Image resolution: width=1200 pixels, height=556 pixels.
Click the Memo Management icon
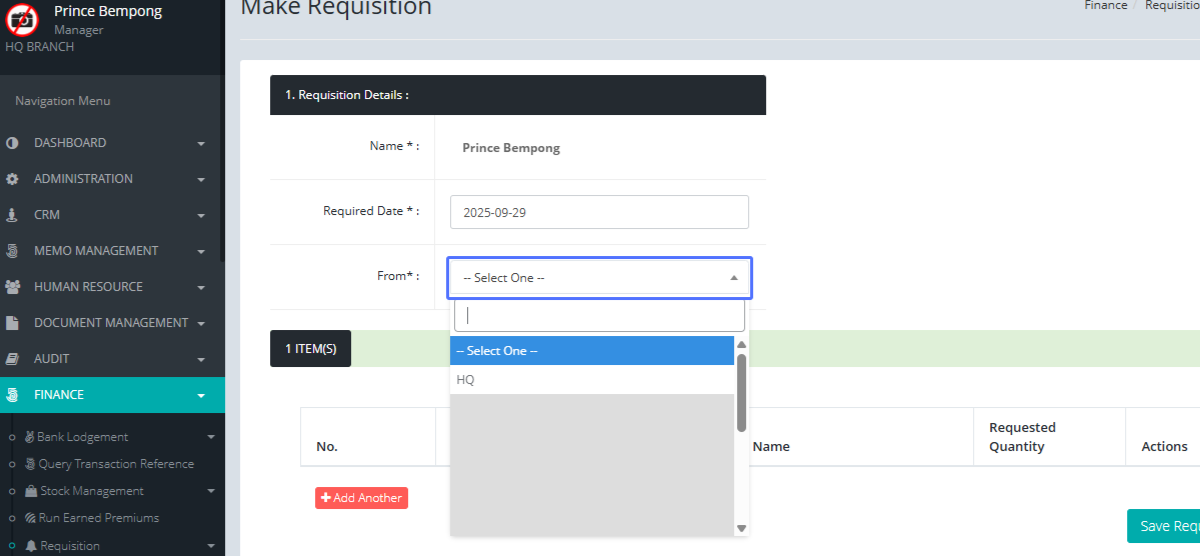pyautogui.click(x=12, y=251)
